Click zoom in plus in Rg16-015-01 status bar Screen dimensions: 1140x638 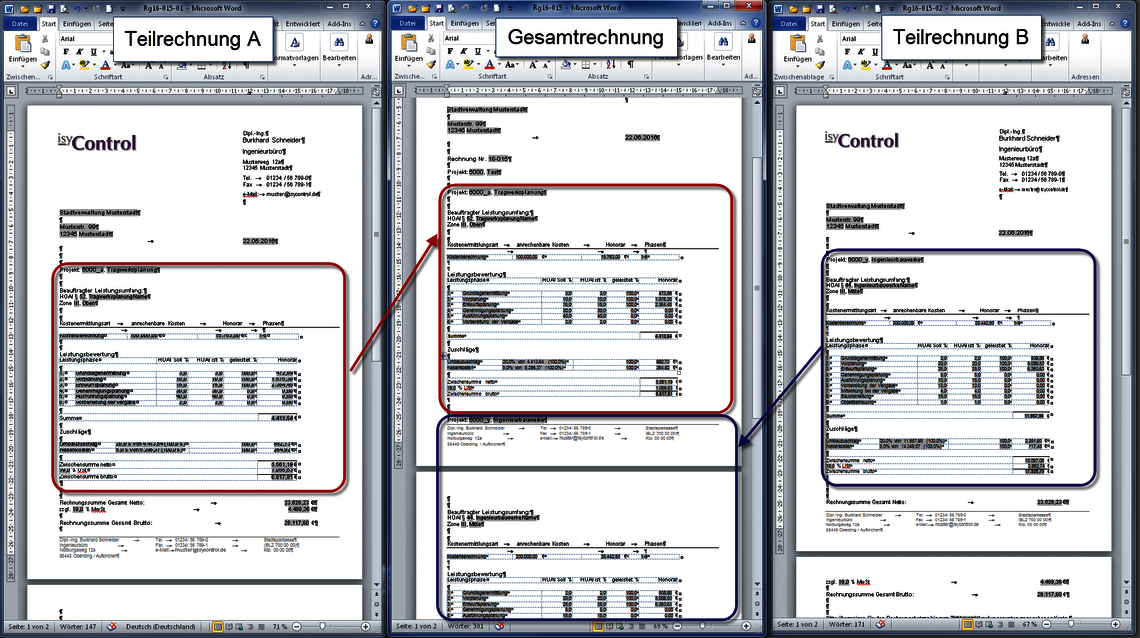pos(366,626)
